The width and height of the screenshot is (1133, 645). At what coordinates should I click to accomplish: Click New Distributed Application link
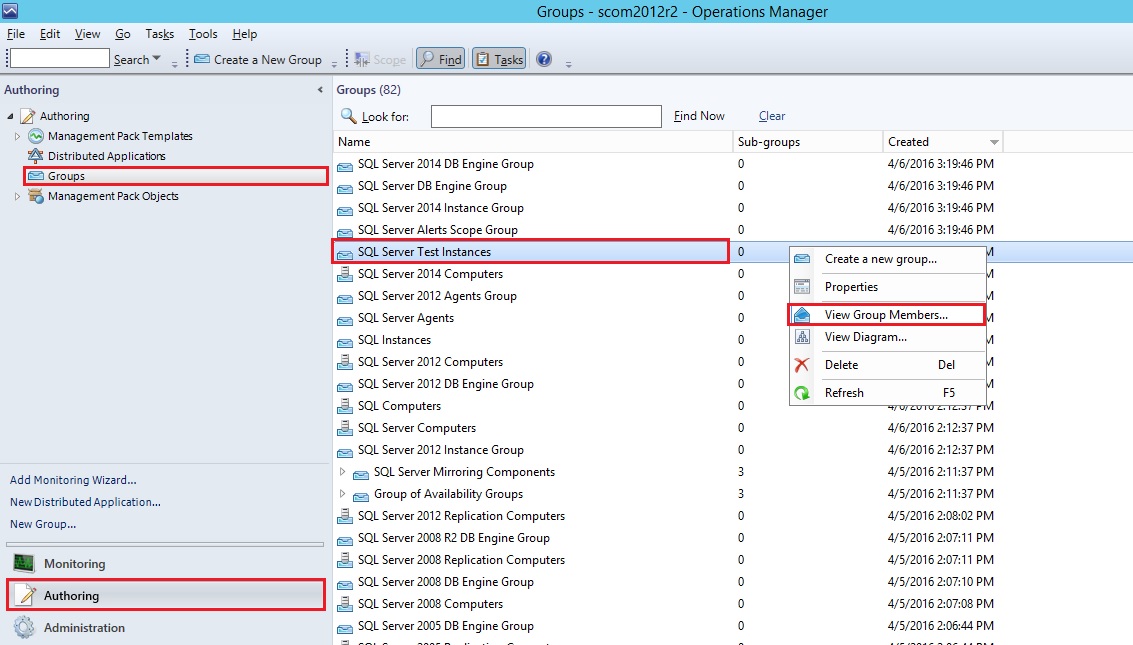[85, 502]
